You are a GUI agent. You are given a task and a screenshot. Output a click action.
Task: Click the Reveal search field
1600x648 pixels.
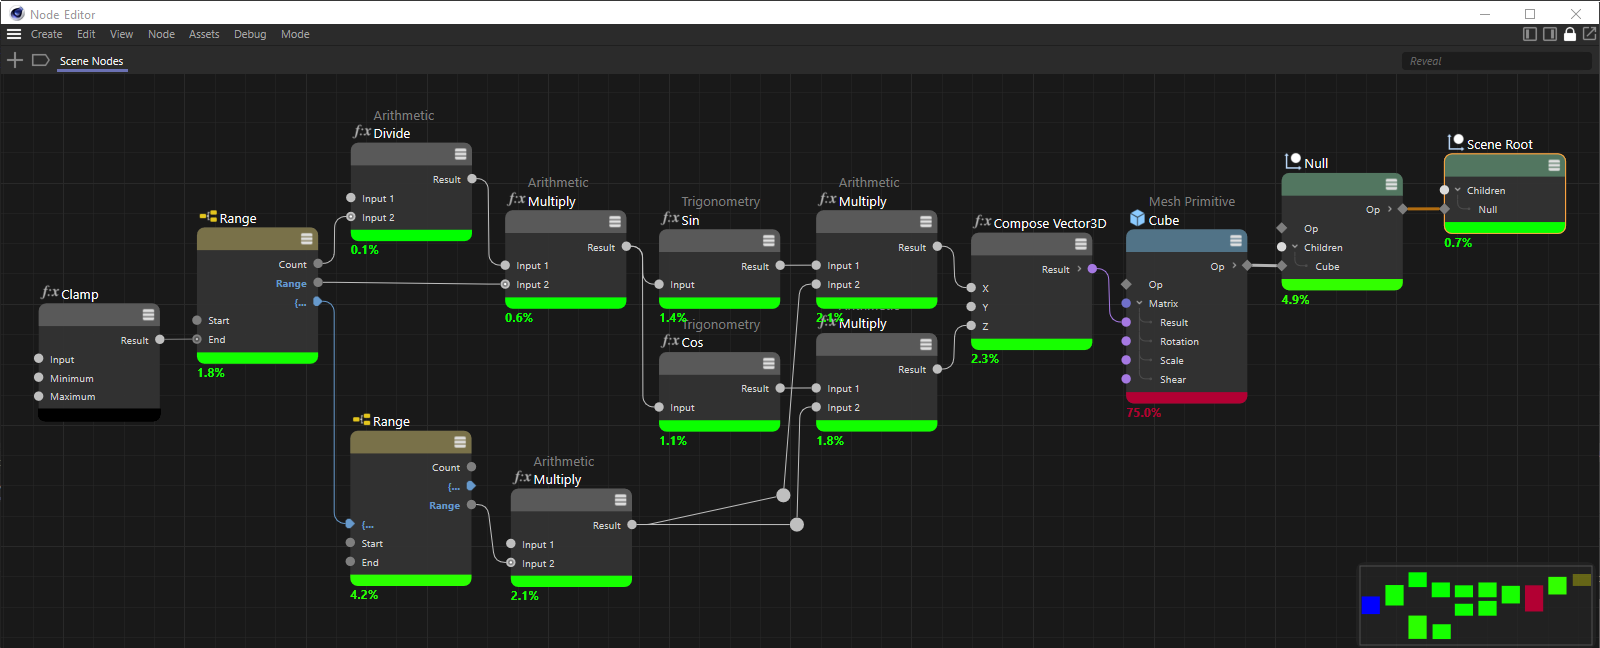1495,61
